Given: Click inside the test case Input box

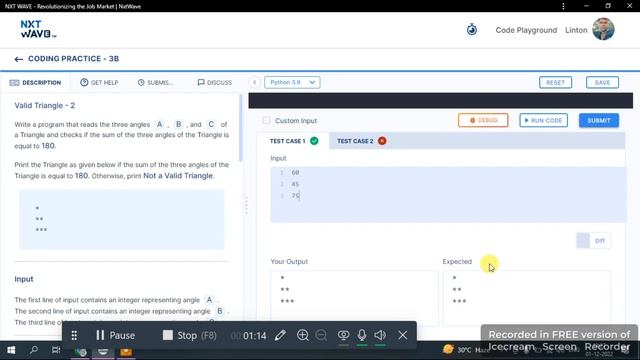Looking at the screenshot, I should (x=448, y=194).
